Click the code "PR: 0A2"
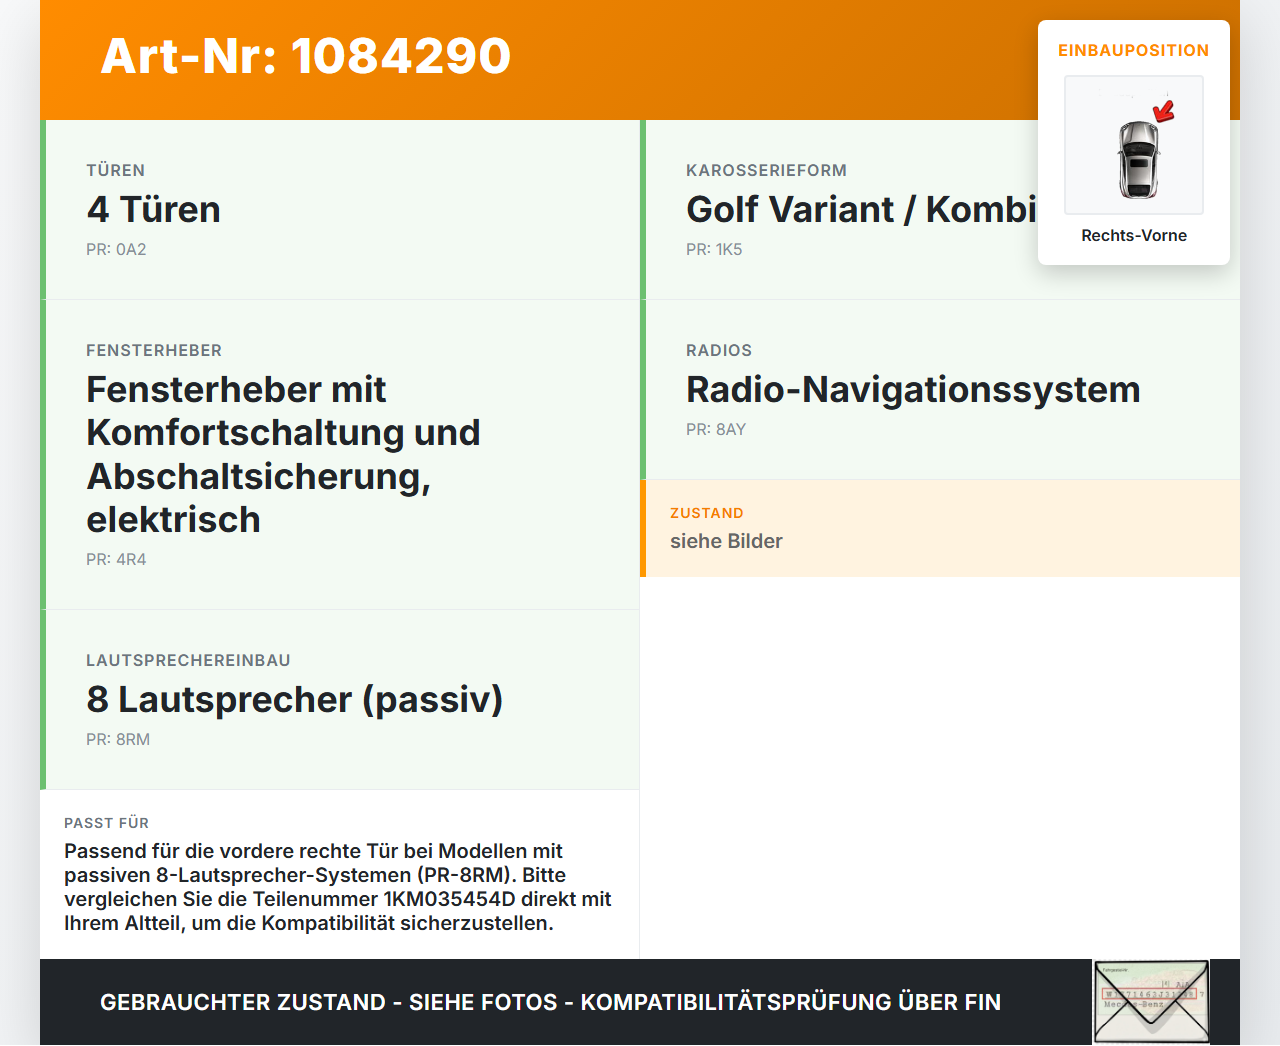 click(116, 249)
